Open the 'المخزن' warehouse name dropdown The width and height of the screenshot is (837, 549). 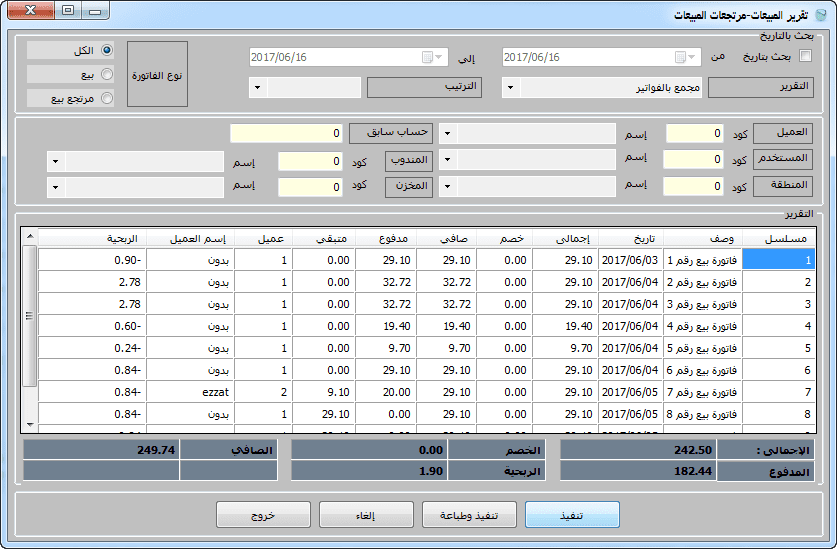coord(54,187)
